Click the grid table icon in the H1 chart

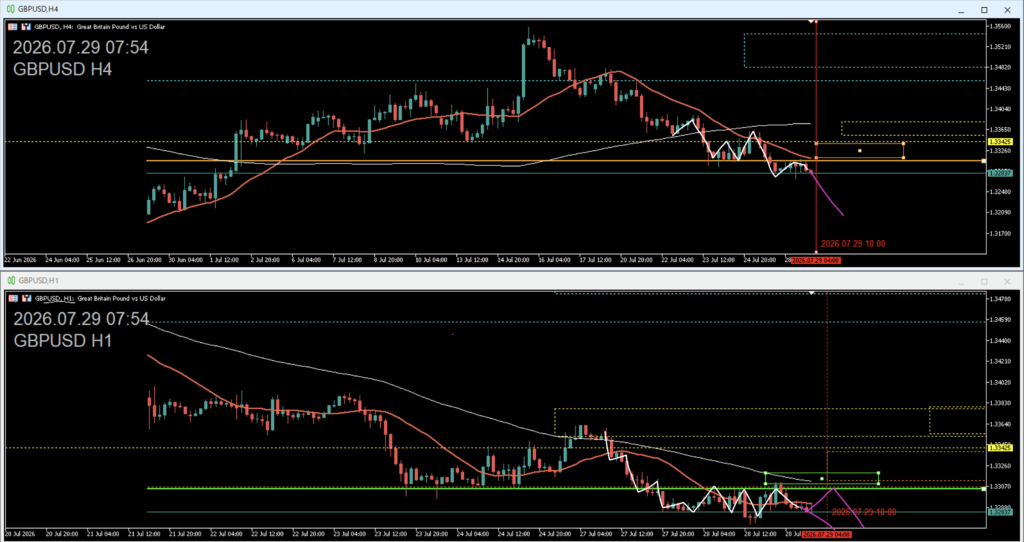click(13, 298)
